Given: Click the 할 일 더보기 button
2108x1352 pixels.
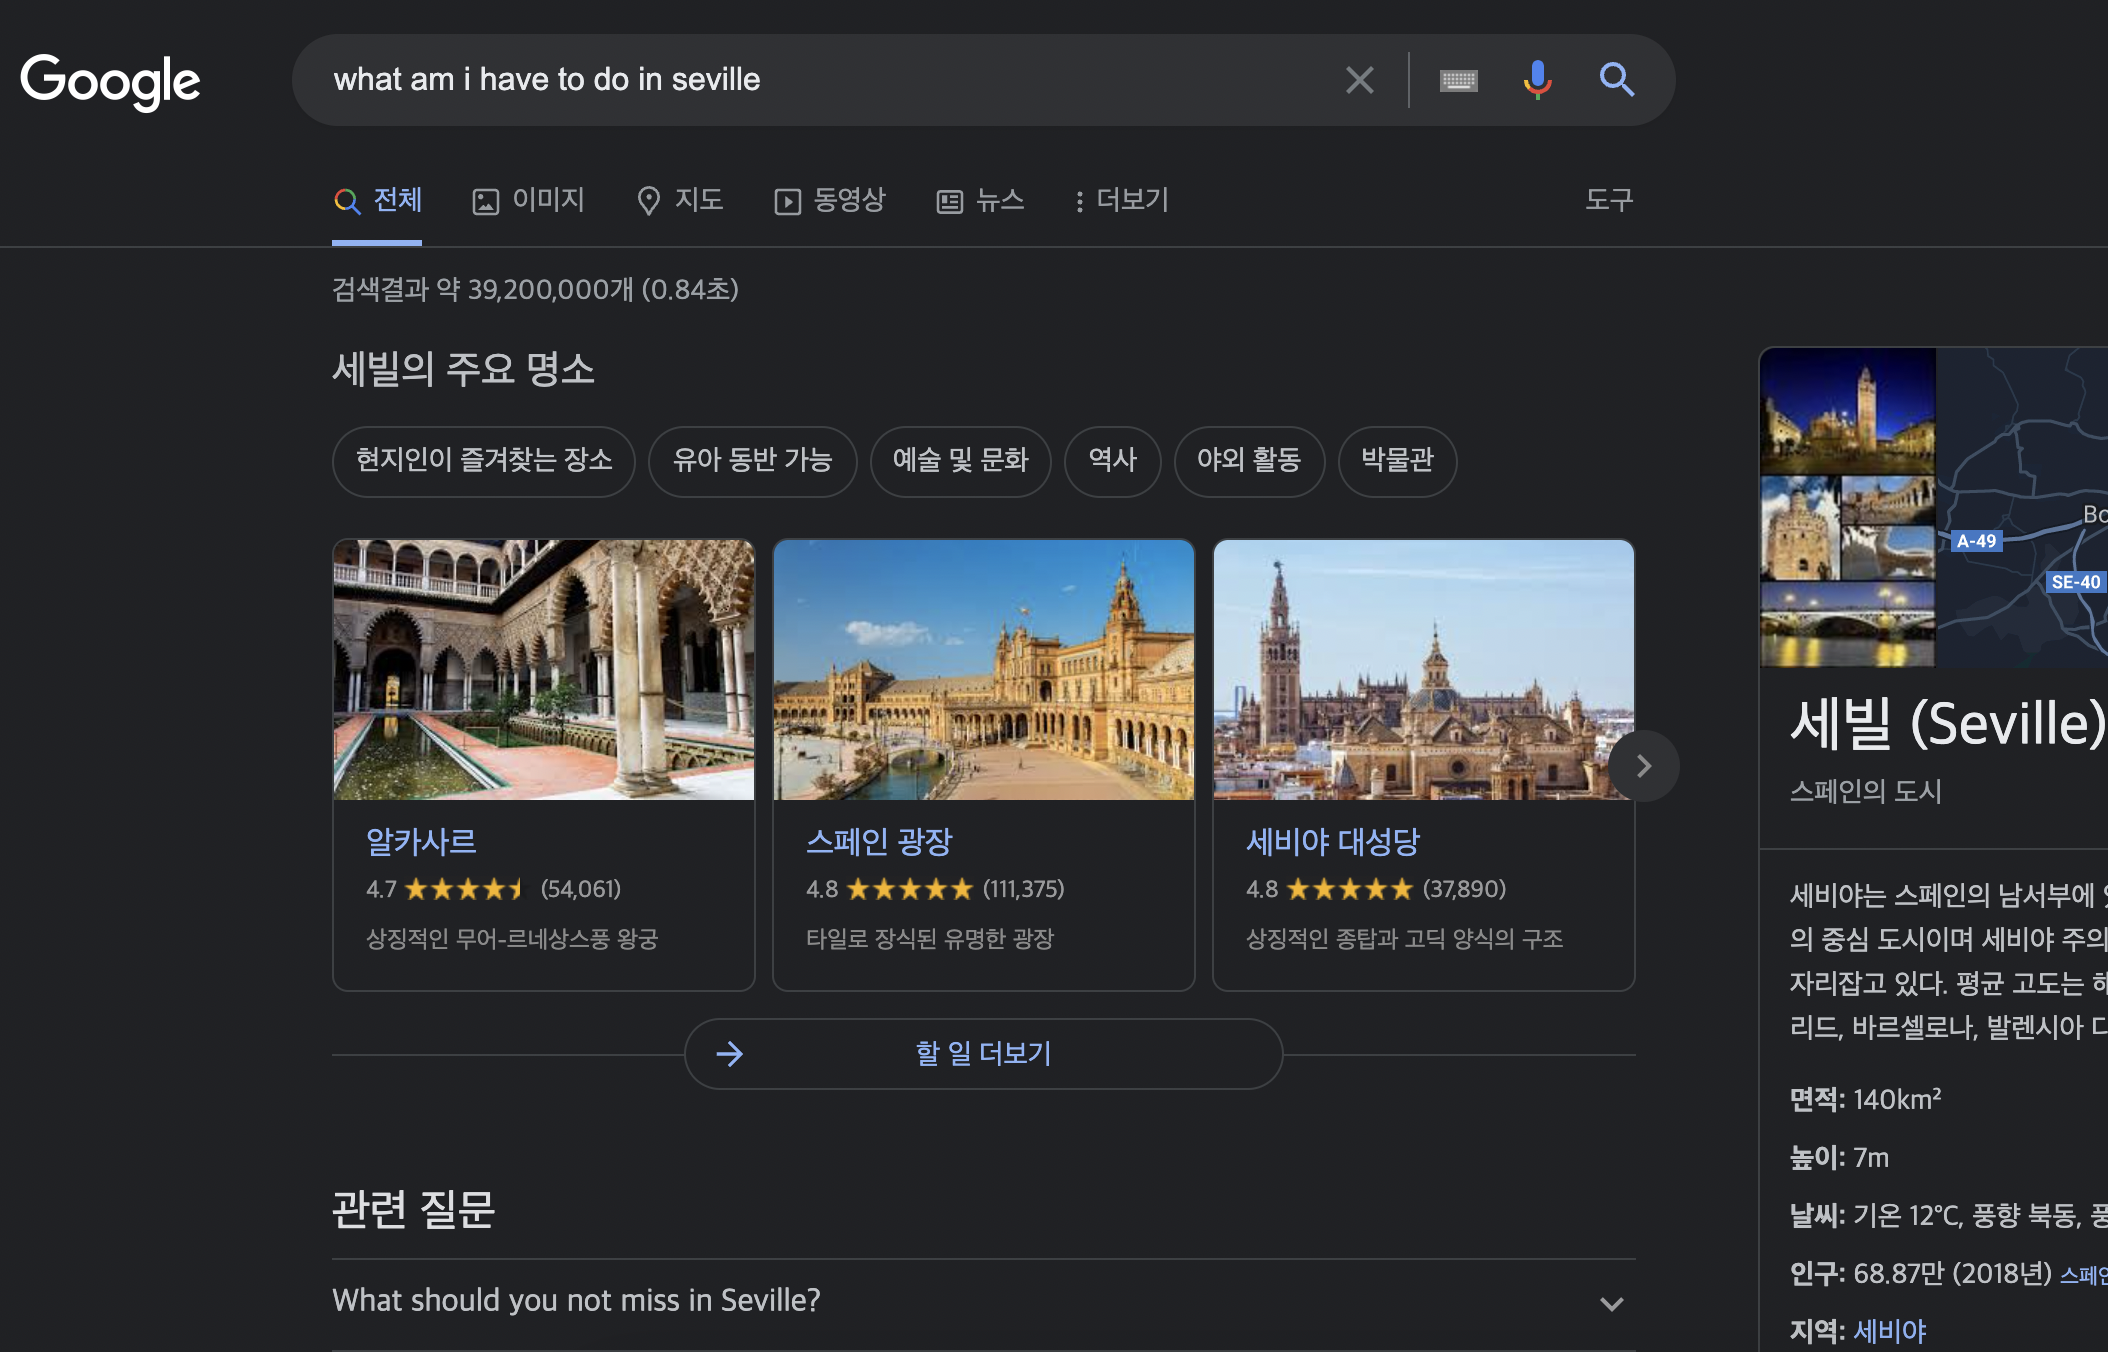Looking at the screenshot, I should point(984,1054).
